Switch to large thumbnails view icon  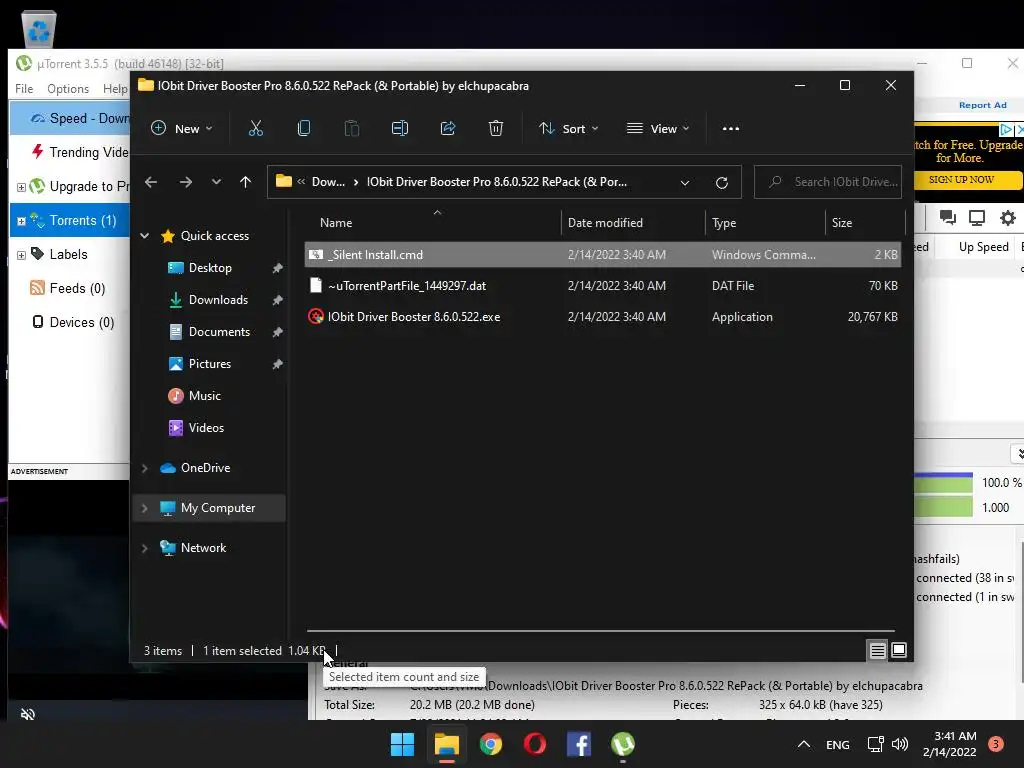[x=899, y=650]
